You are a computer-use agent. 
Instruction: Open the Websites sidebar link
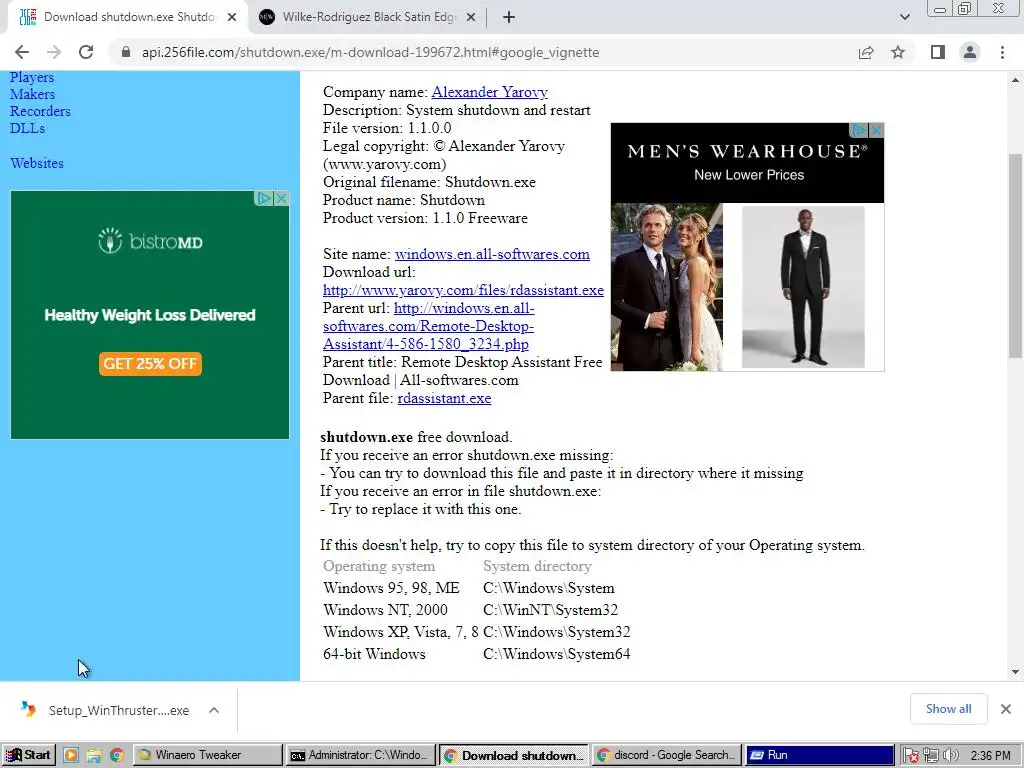(37, 163)
